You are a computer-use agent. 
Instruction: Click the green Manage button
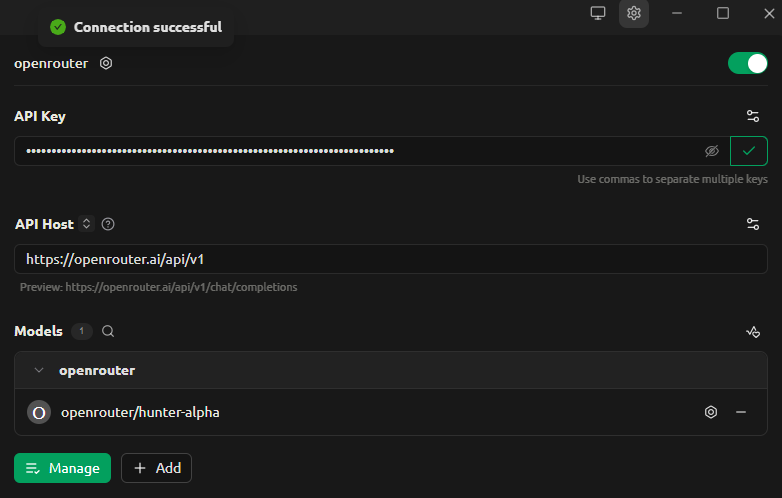click(x=62, y=468)
